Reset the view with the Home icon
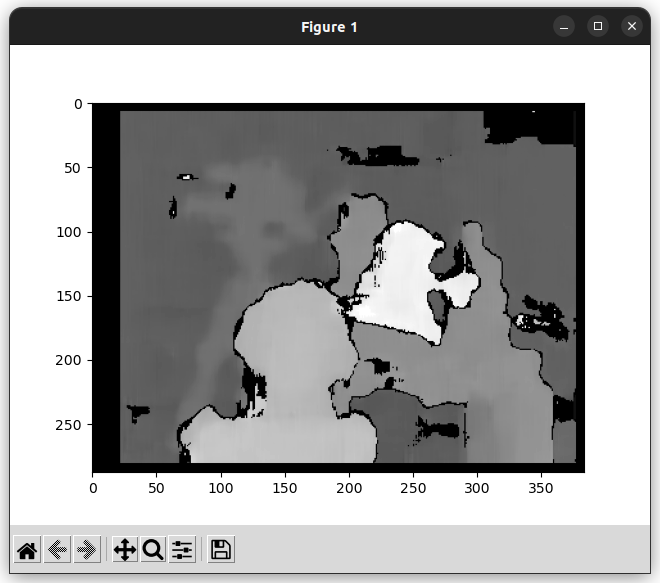The width and height of the screenshot is (660, 583). tap(27, 549)
